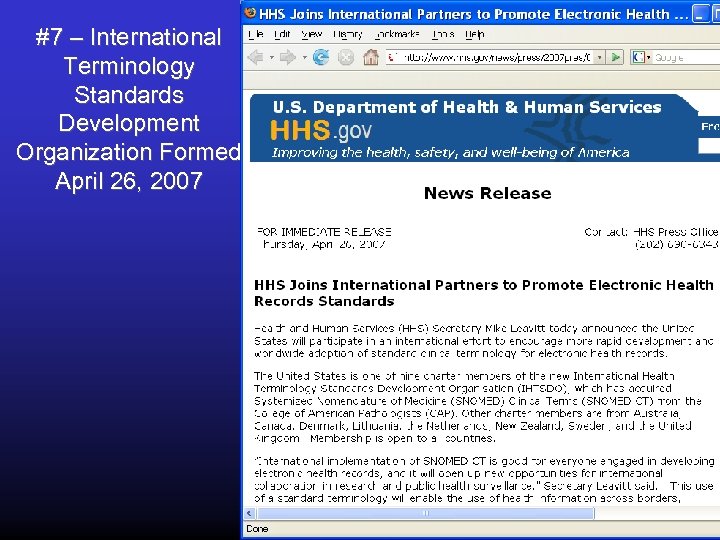Minimize the Firefox browser window
This screenshot has width=720, height=540.
point(700,14)
